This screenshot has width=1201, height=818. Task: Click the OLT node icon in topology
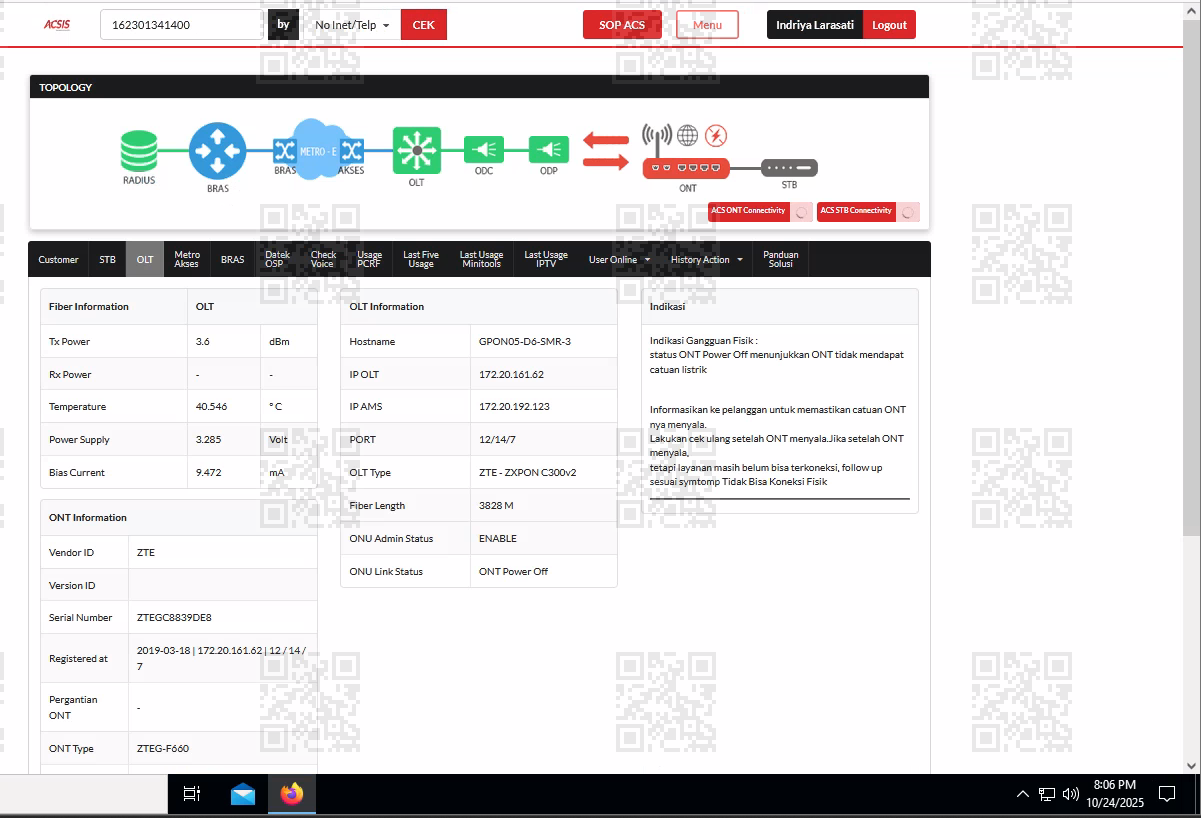click(417, 151)
